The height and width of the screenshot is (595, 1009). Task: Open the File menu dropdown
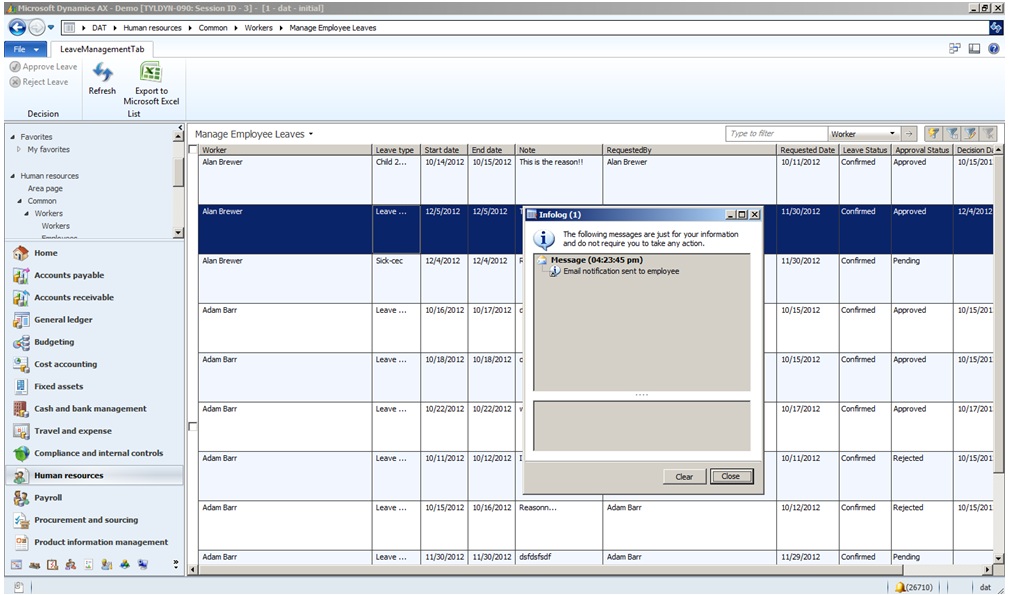point(26,49)
